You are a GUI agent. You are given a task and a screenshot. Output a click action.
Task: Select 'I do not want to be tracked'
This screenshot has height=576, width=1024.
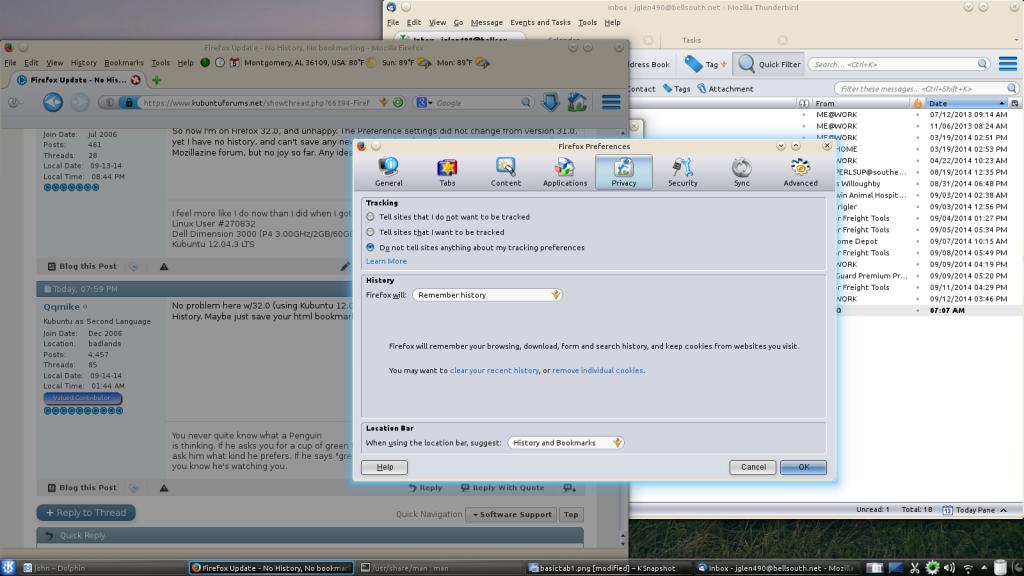tap(371, 217)
